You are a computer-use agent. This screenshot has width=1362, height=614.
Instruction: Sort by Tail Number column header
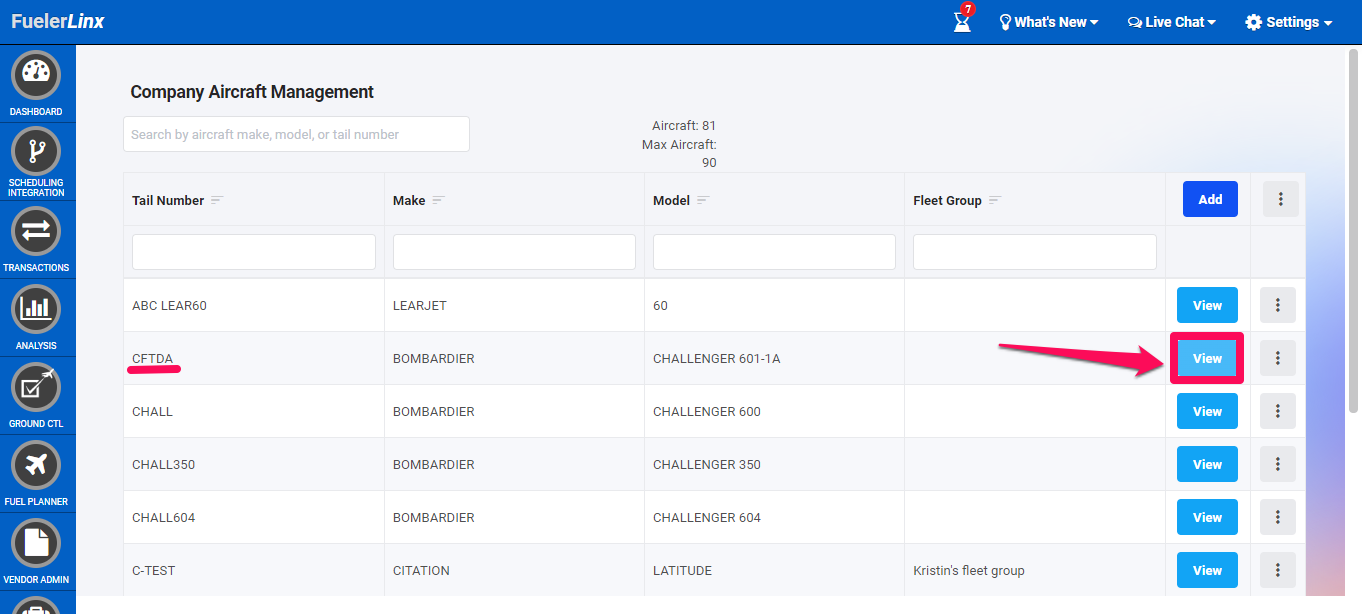click(x=168, y=200)
